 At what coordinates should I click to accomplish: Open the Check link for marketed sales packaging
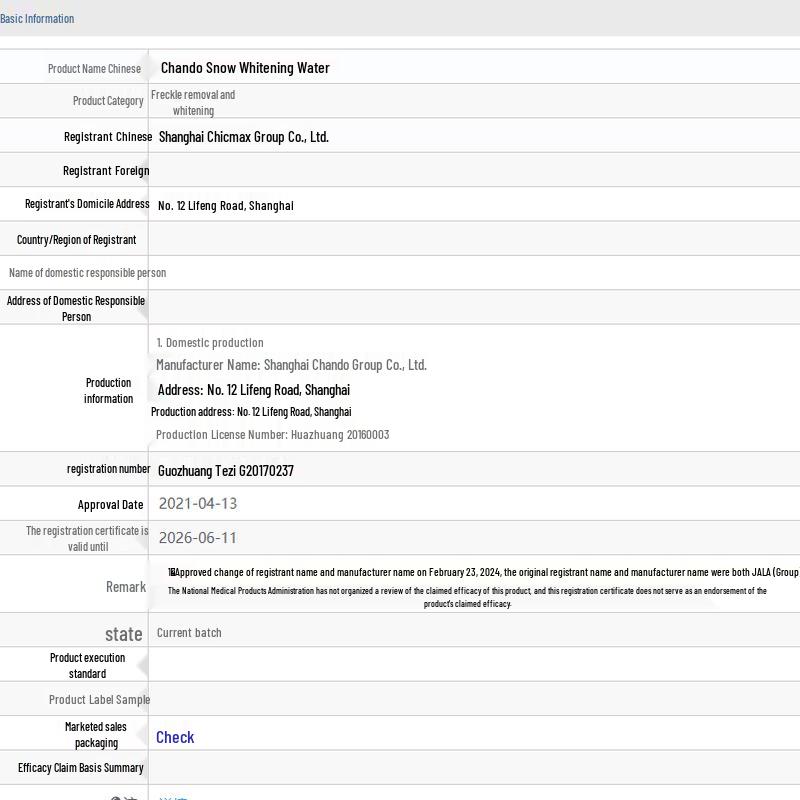(175, 737)
